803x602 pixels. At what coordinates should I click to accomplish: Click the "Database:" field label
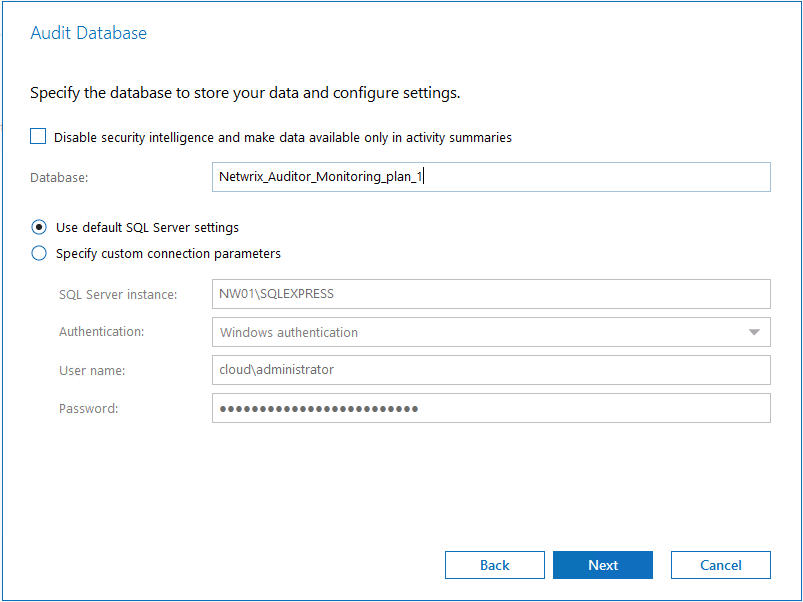click(59, 177)
